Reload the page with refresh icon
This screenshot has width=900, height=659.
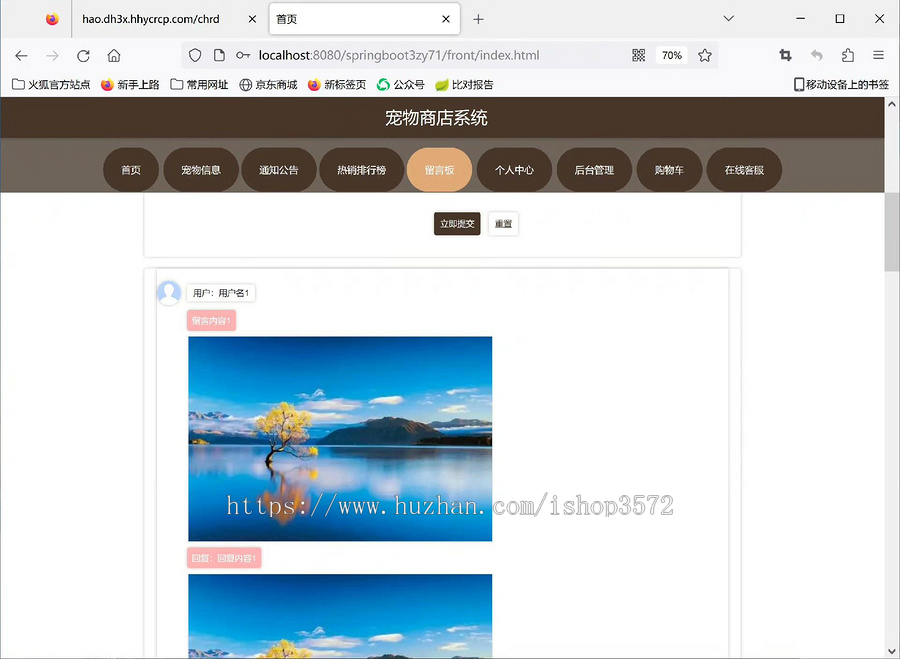click(x=83, y=56)
